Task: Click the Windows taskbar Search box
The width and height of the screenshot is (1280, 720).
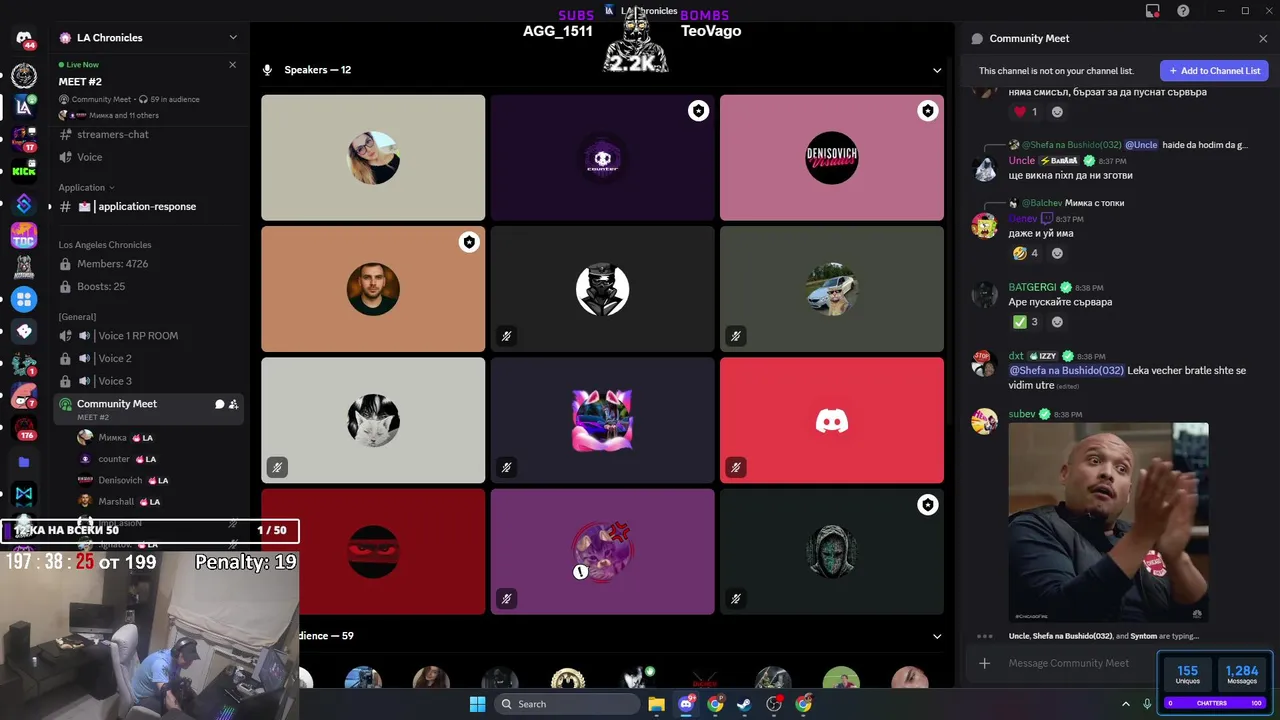Action: click(568, 704)
